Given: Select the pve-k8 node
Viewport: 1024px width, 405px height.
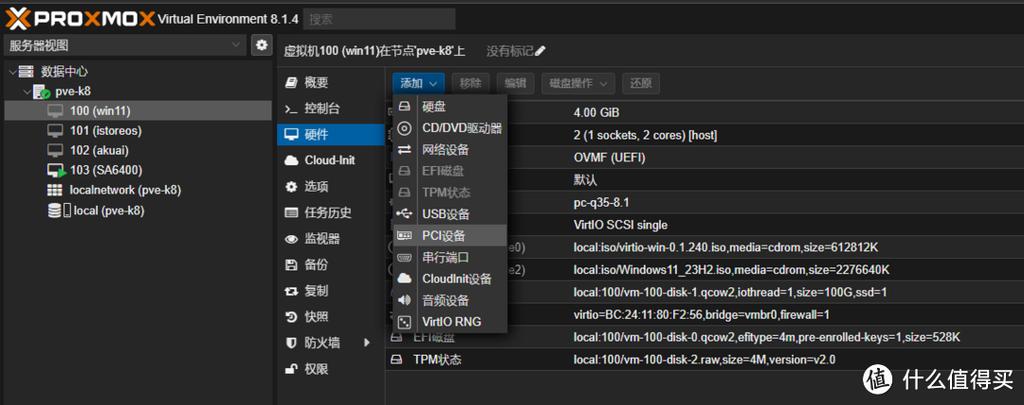Looking at the screenshot, I should click(73, 91).
